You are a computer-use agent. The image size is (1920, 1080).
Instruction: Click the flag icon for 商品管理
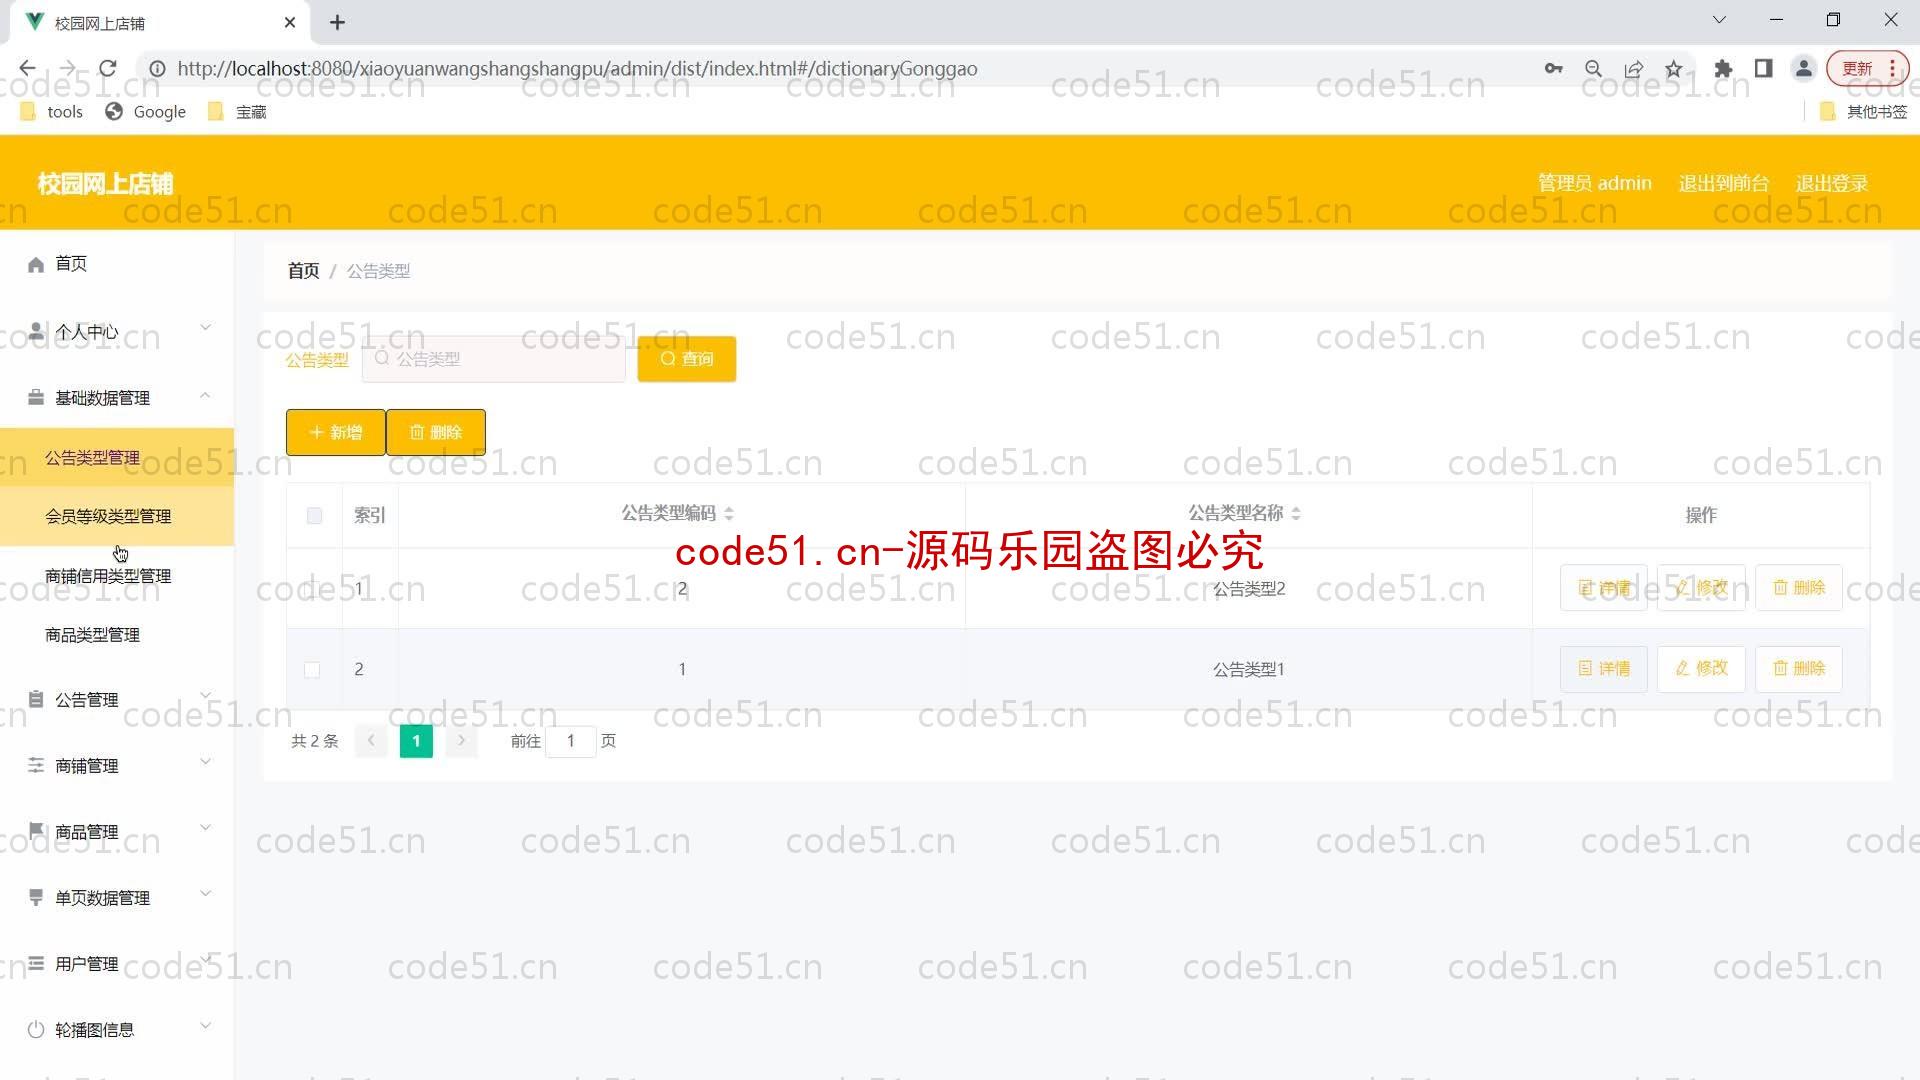pos(36,831)
